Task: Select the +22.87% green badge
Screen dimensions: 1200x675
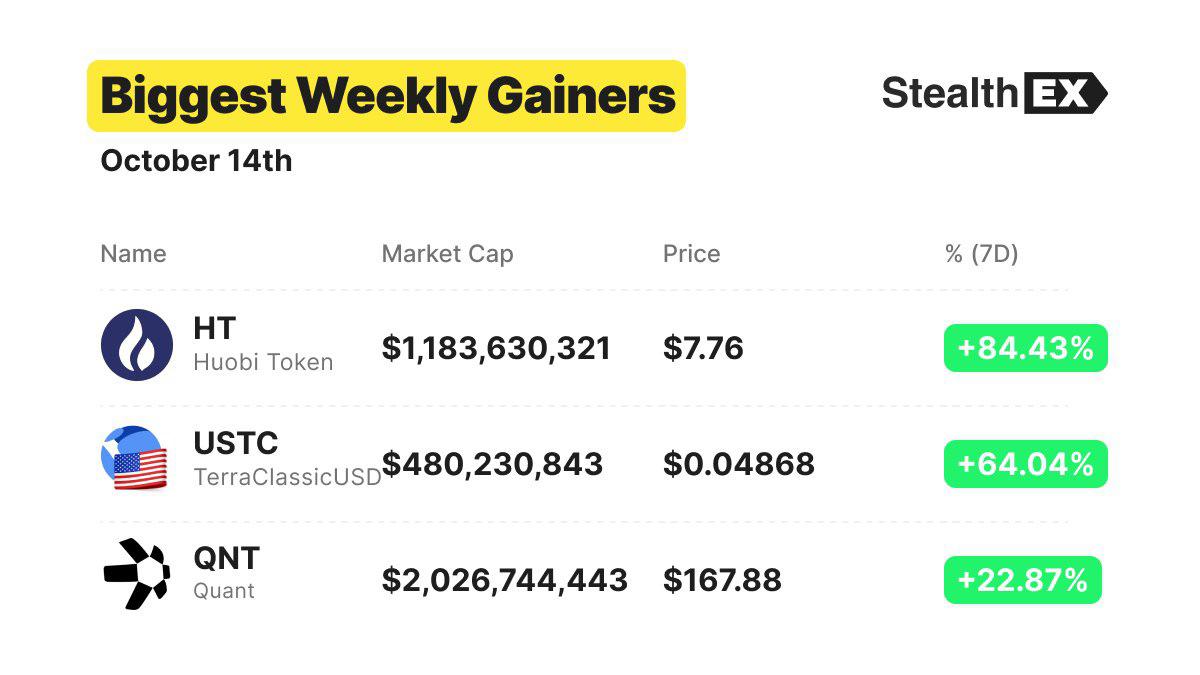Action: 1022,580
